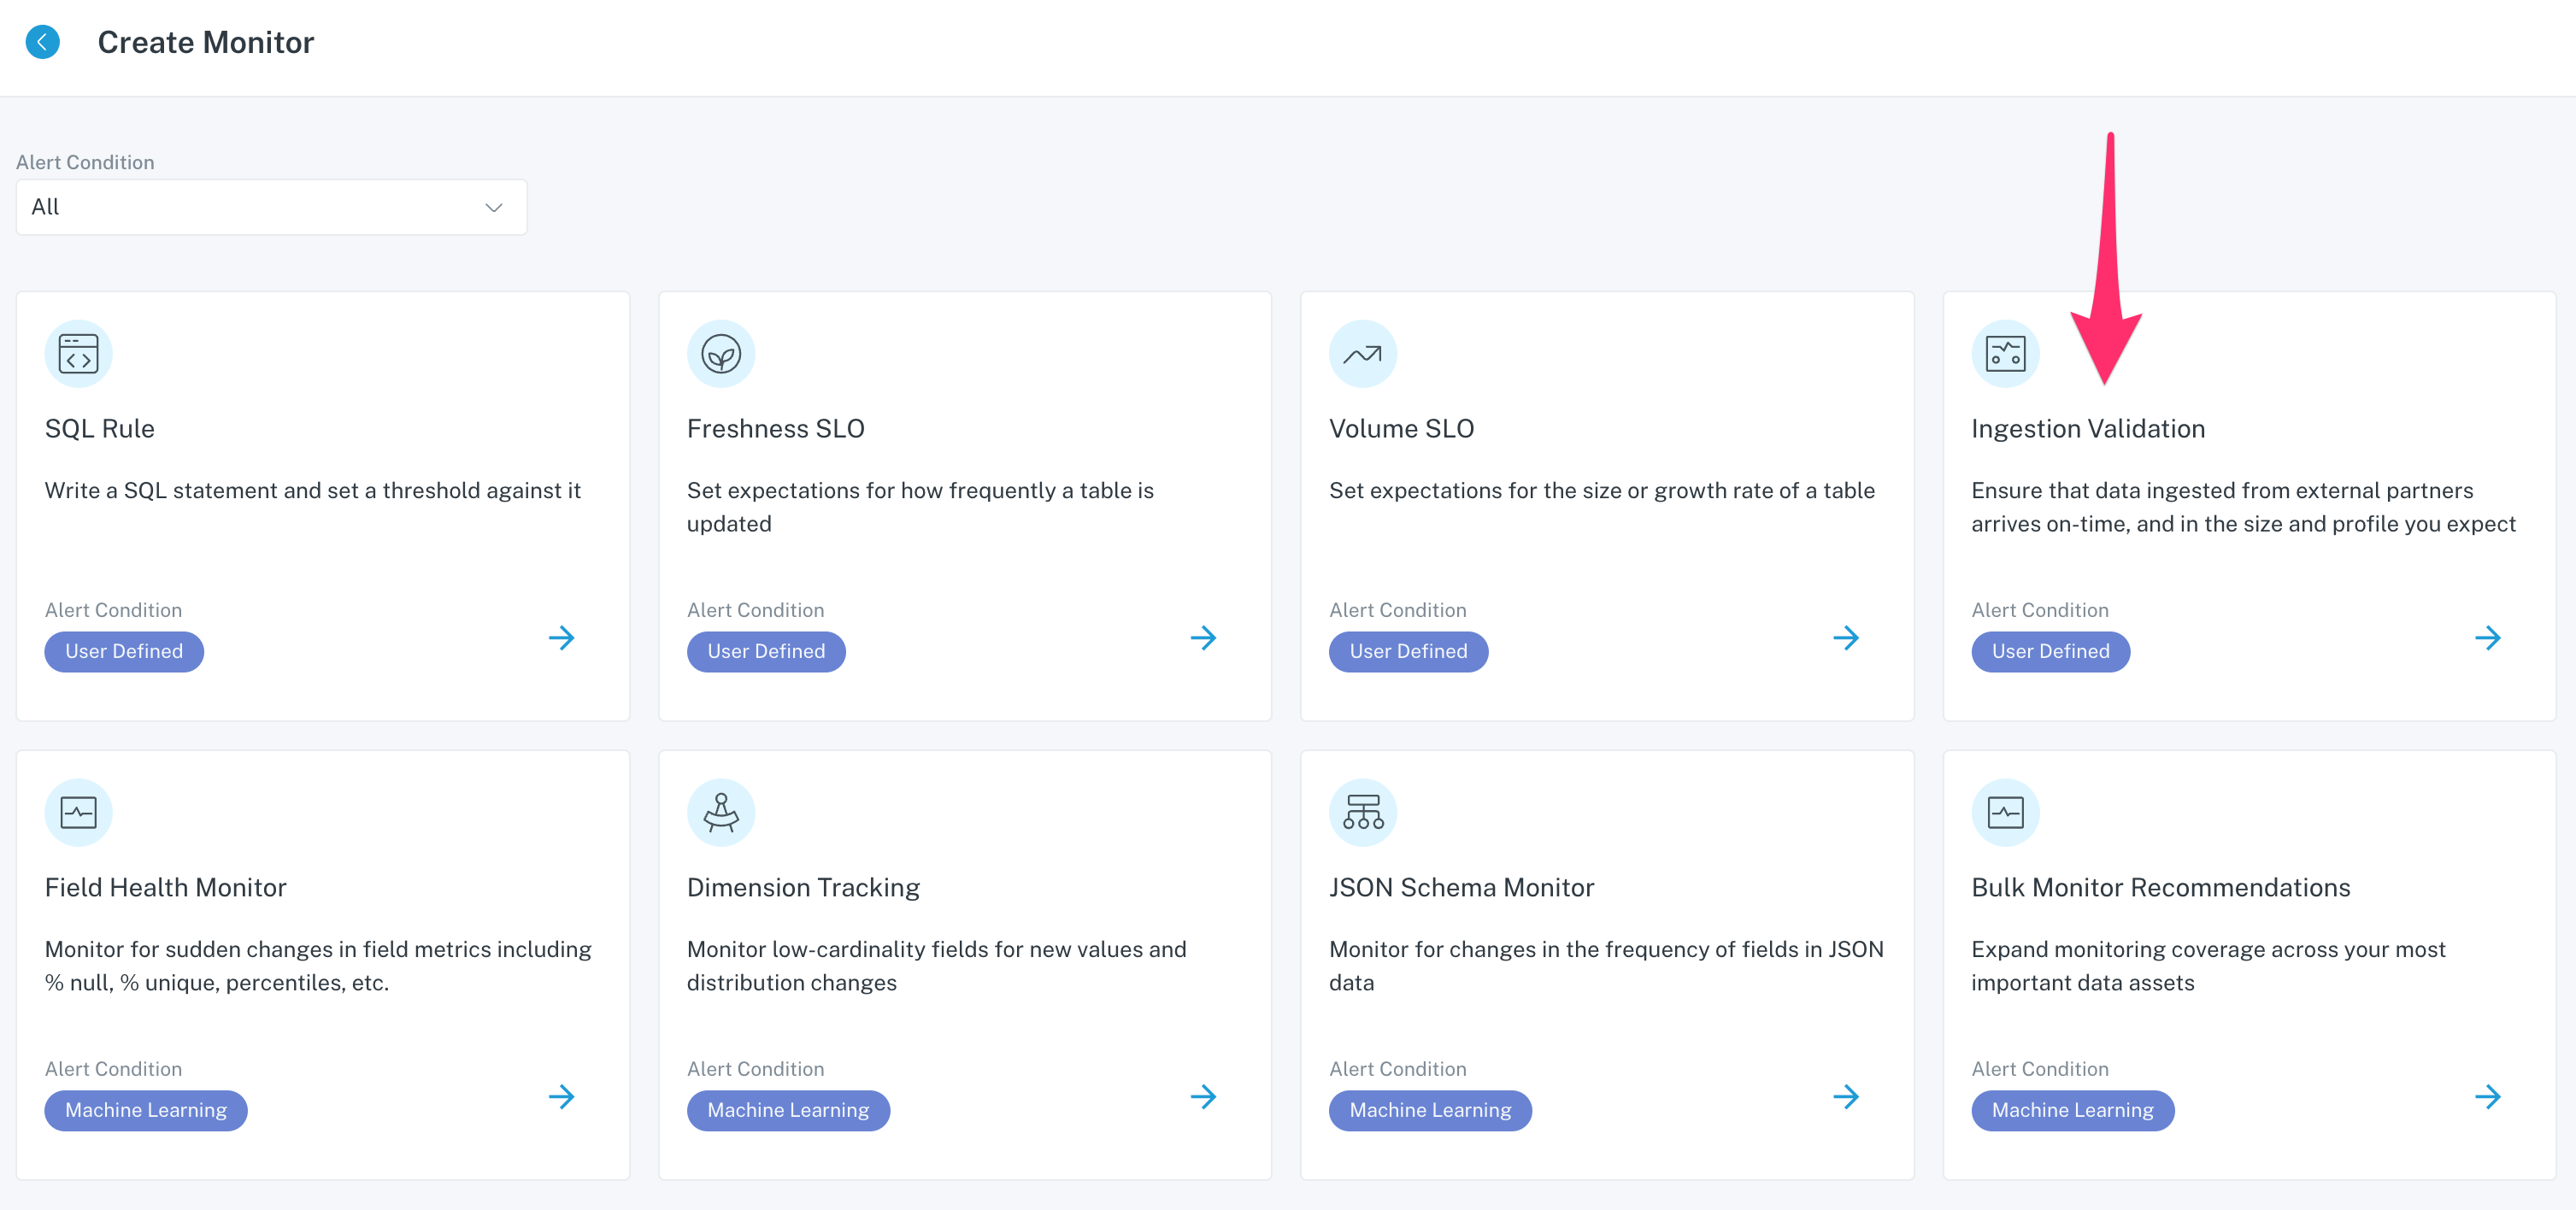Click Machine Learning badge on Dimension Tracking
This screenshot has width=2576, height=1210.
point(788,1111)
